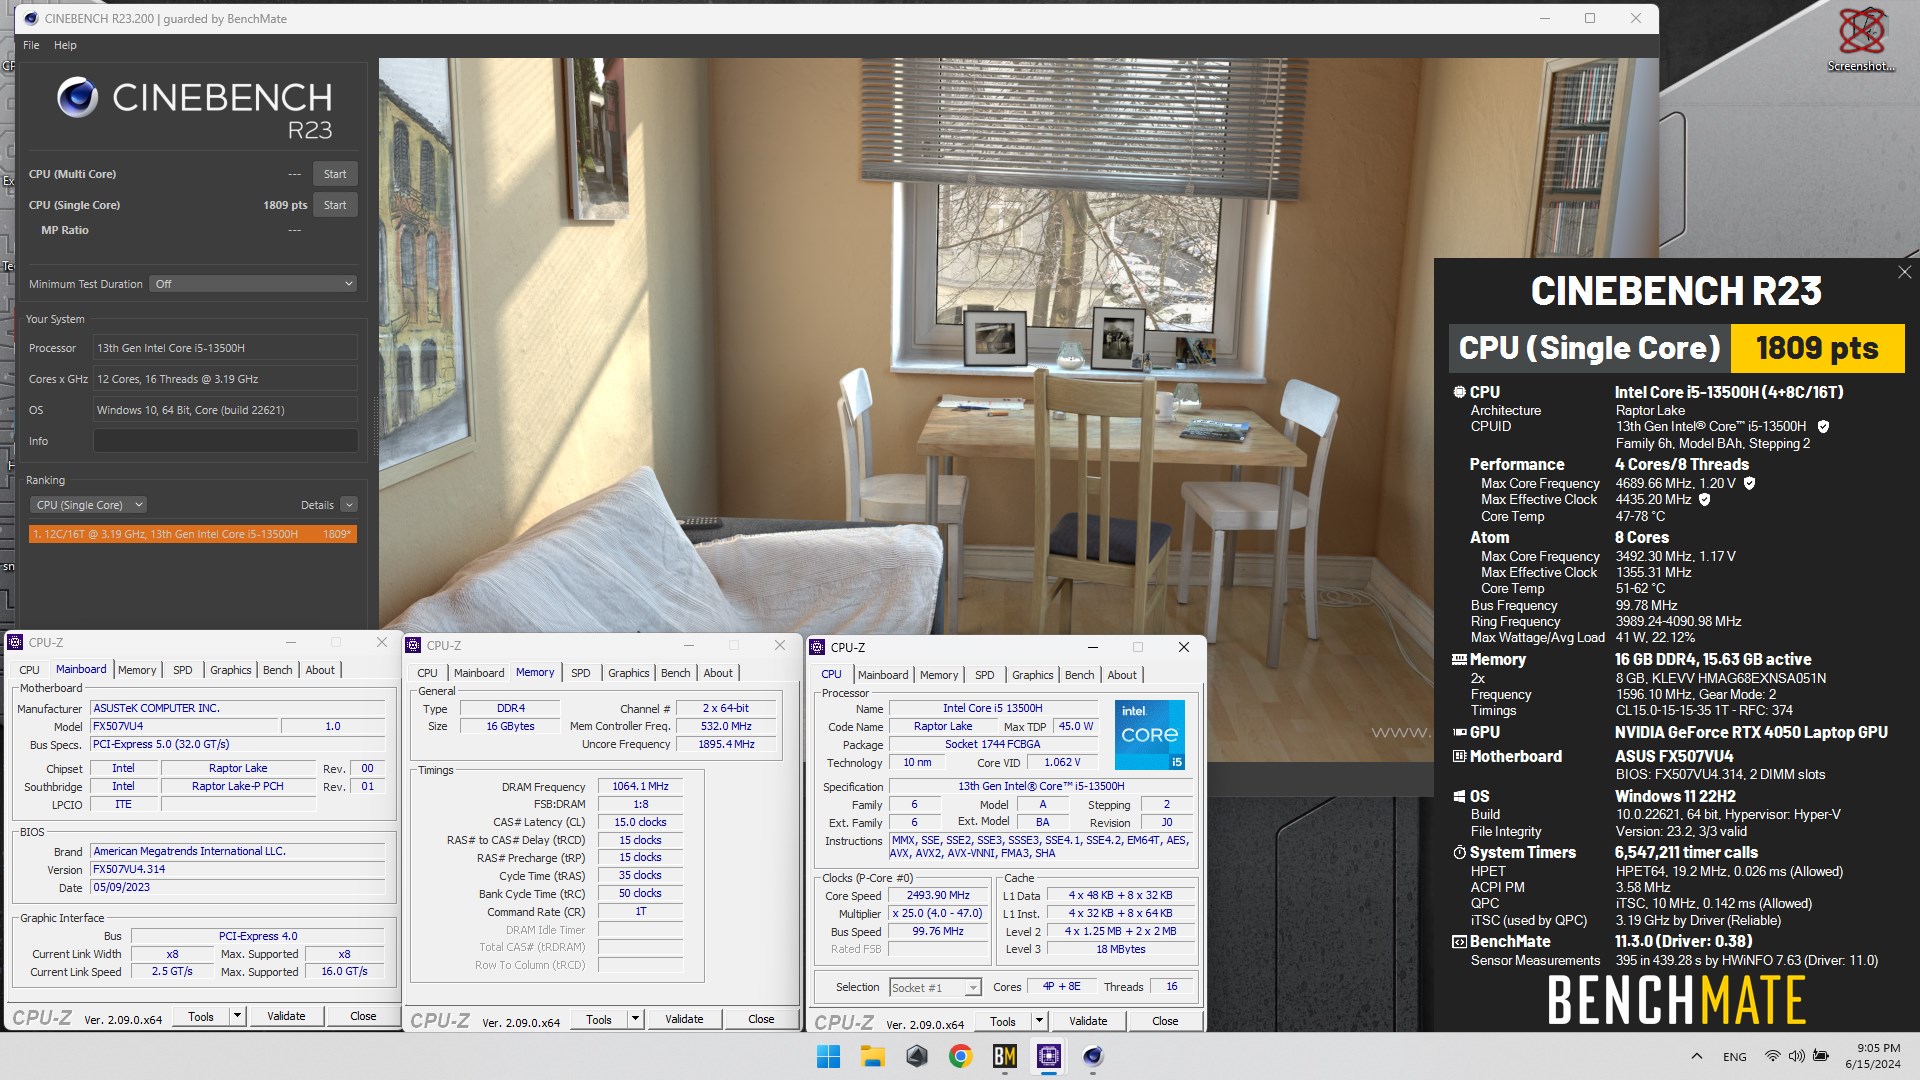
Task: Open Cinebench taskbar icon
Action: tap(1092, 1056)
